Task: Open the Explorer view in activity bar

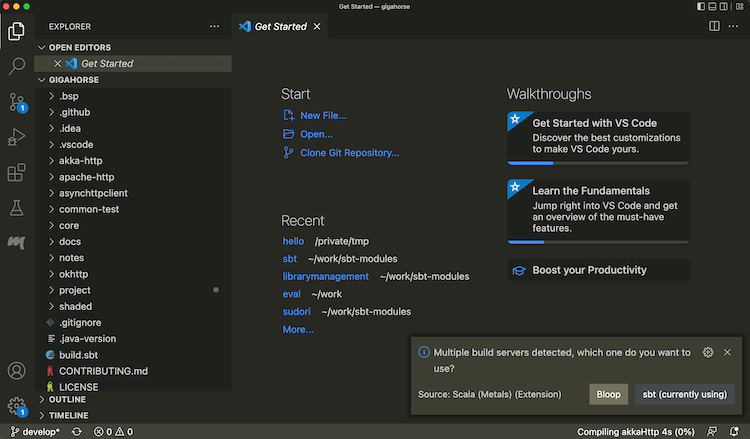Action: [x=16, y=32]
